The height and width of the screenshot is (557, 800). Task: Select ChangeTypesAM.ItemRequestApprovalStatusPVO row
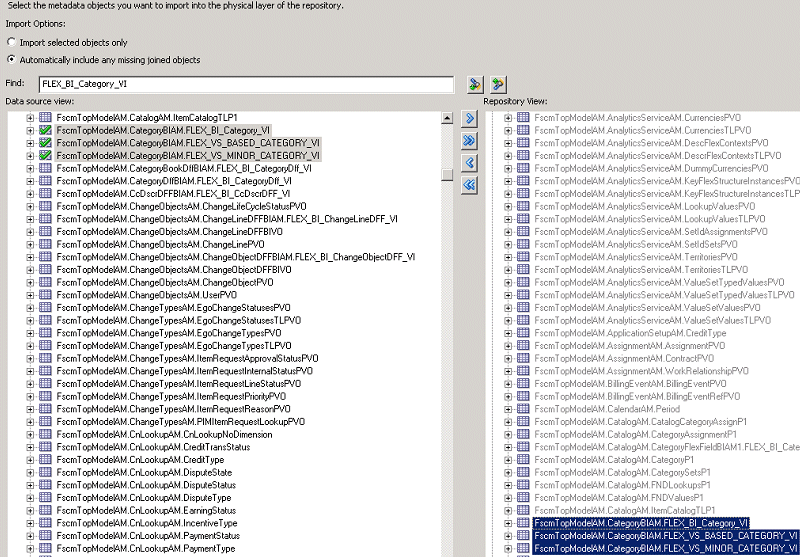(x=187, y=358)
